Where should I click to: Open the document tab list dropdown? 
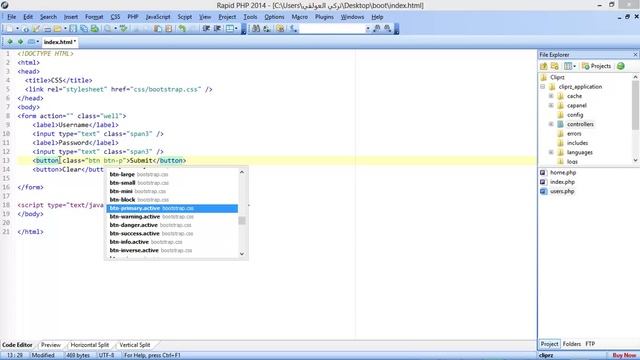[38, 42]
